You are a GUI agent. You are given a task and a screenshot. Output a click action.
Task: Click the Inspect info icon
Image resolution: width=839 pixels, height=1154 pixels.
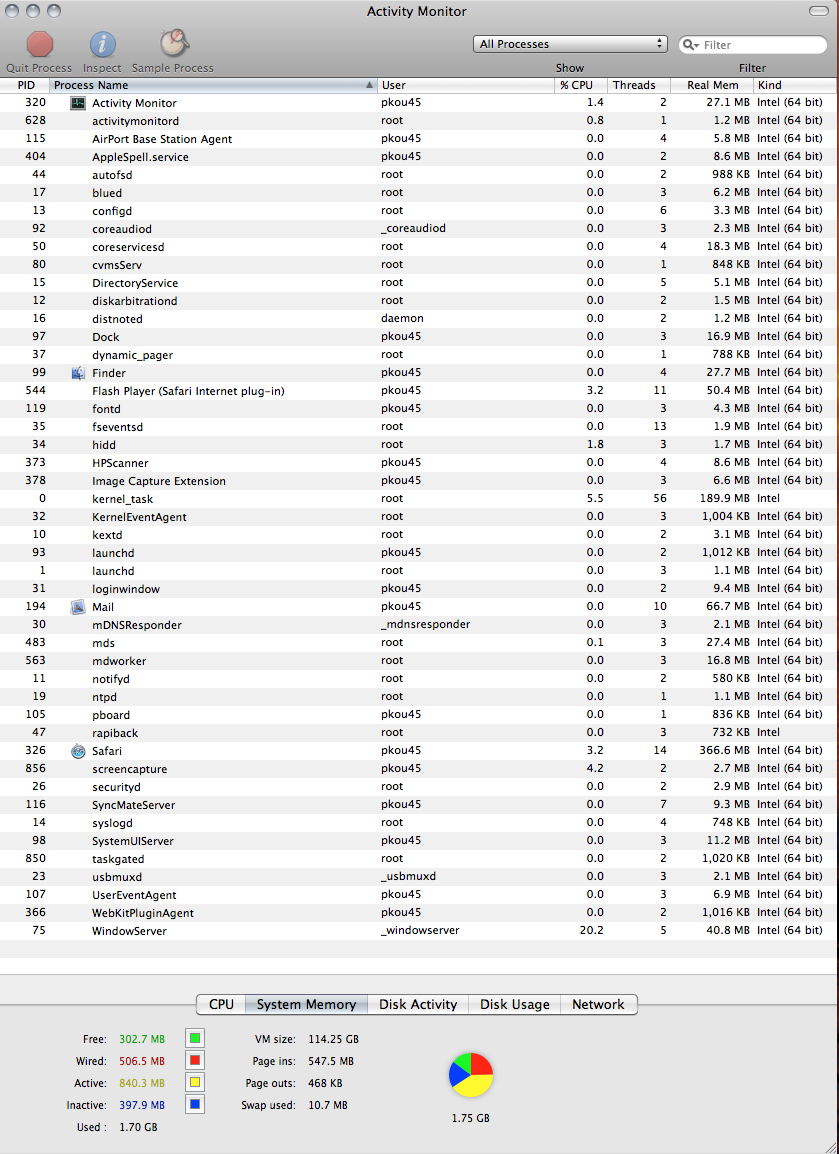(x=102, y=44)
